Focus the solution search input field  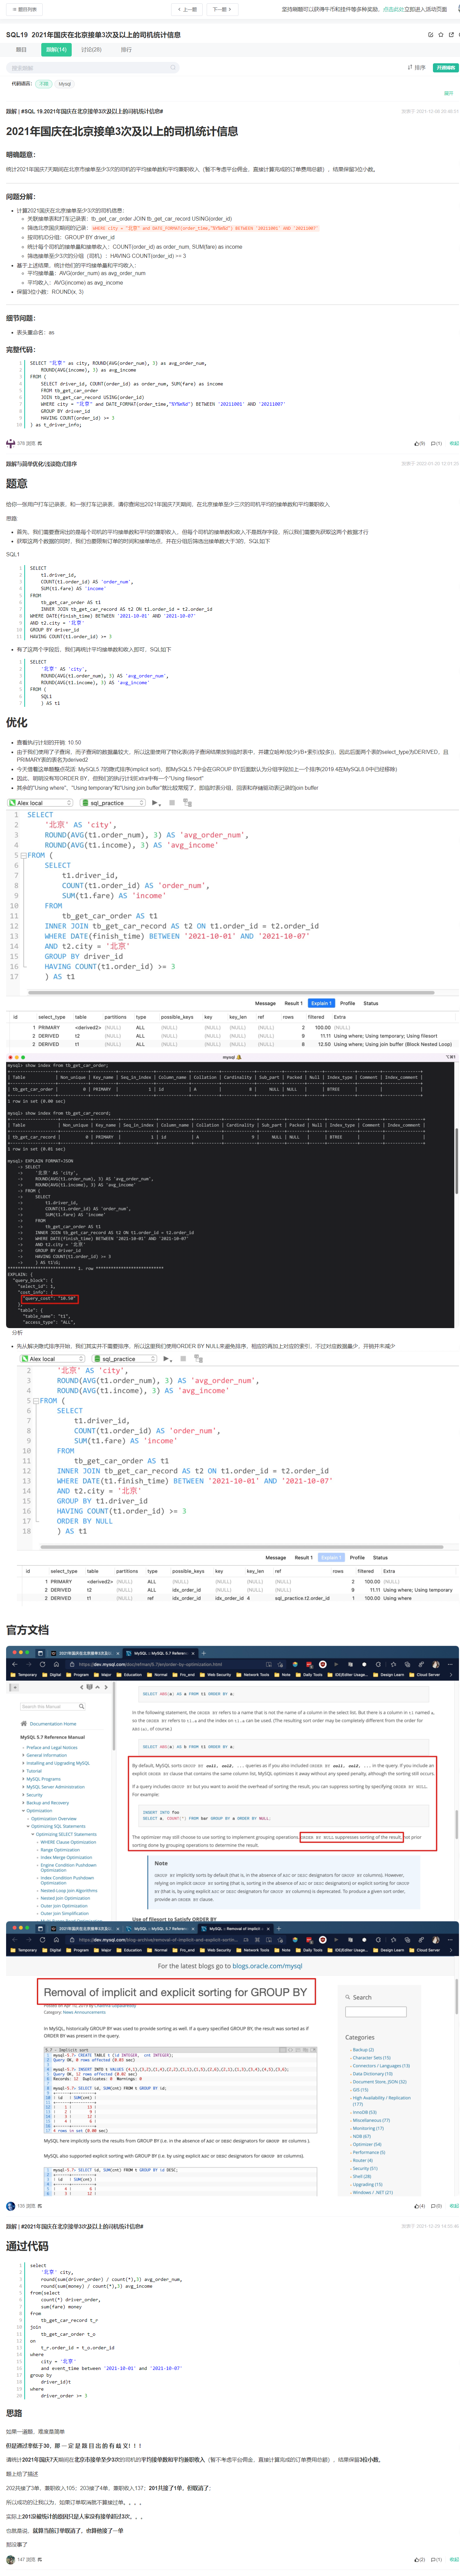(x=93, y=68)
